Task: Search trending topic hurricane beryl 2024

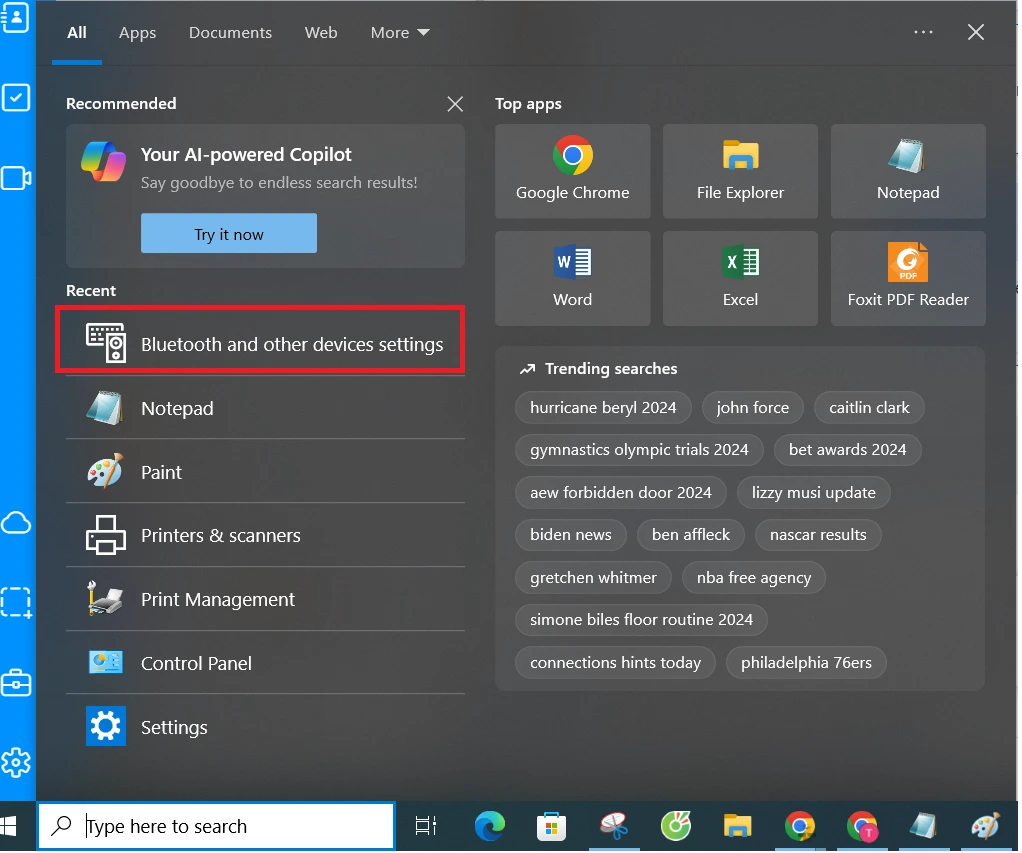Action: pos(603,408)
